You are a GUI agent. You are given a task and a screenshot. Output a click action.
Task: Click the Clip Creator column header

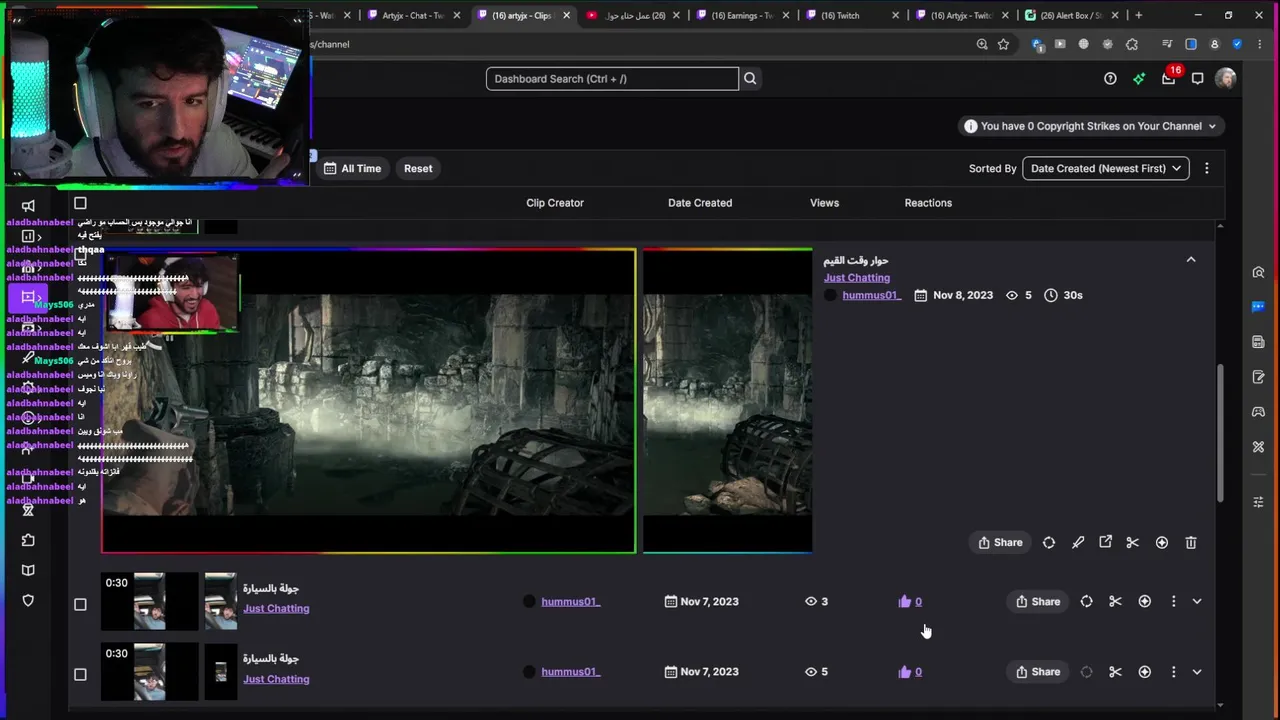click(555, 203)
